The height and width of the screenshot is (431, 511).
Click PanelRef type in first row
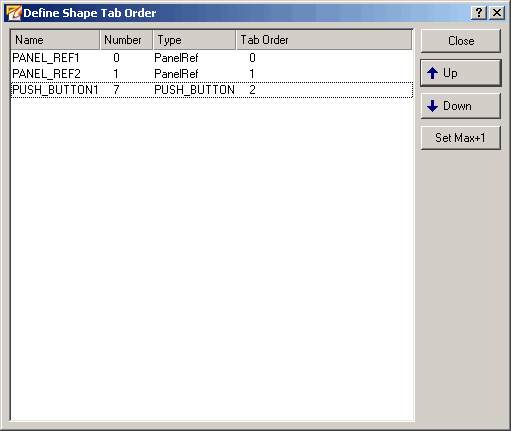[176, 58]
